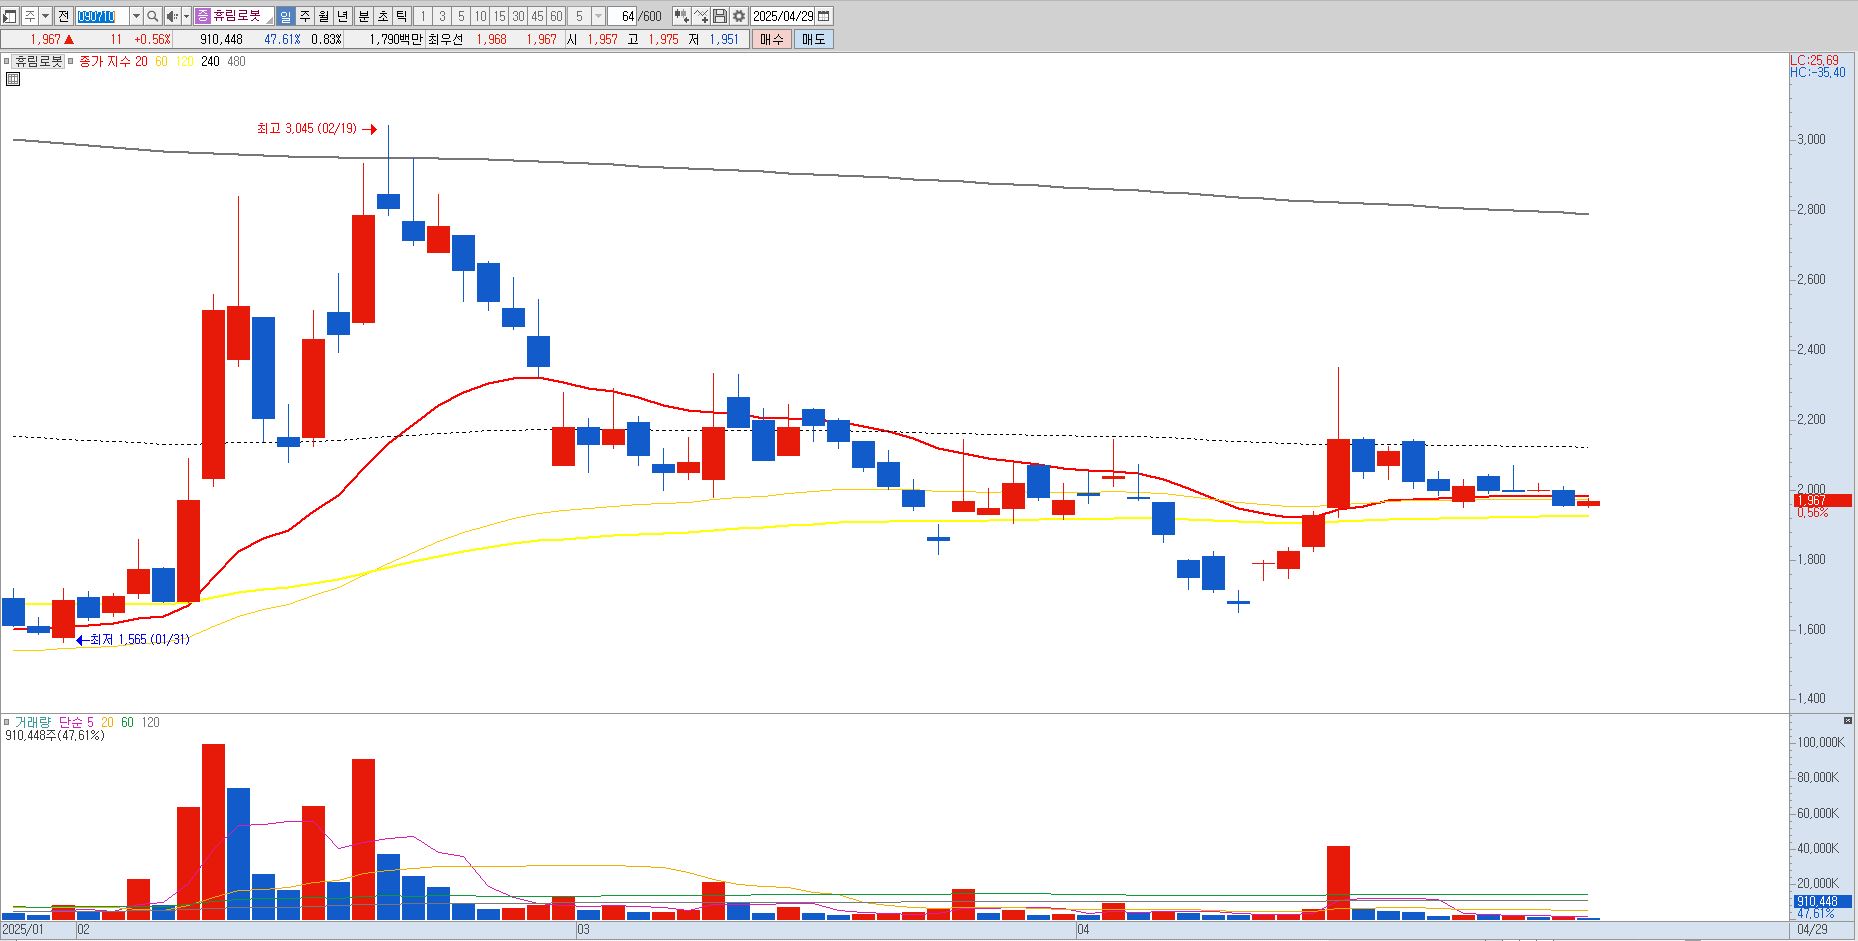The width and height of the screenshot is (1858, 941).
Task: Click the add line chart icon
Action: click(701, 16)
